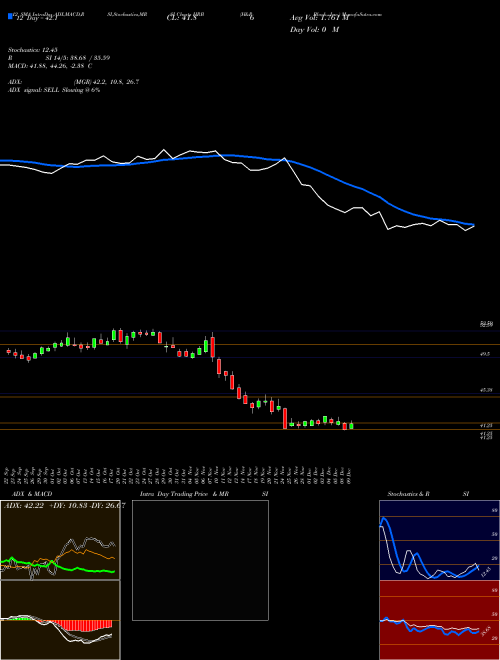500x660 pixels.
Task: Click the ADX indicator chart panel
Action: pyautogui.click(x=60, y=540)
